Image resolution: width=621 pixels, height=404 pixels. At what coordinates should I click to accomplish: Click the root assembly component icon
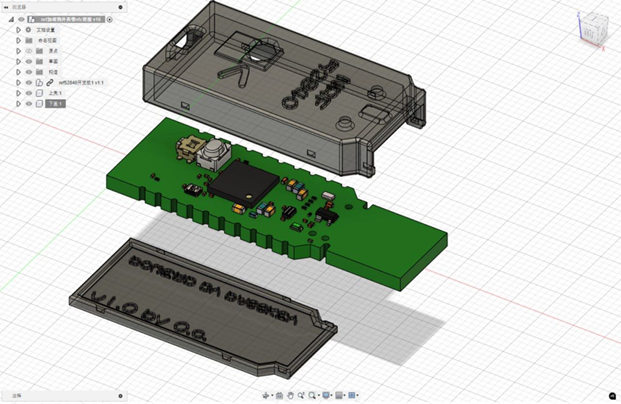tap(32, 19)
